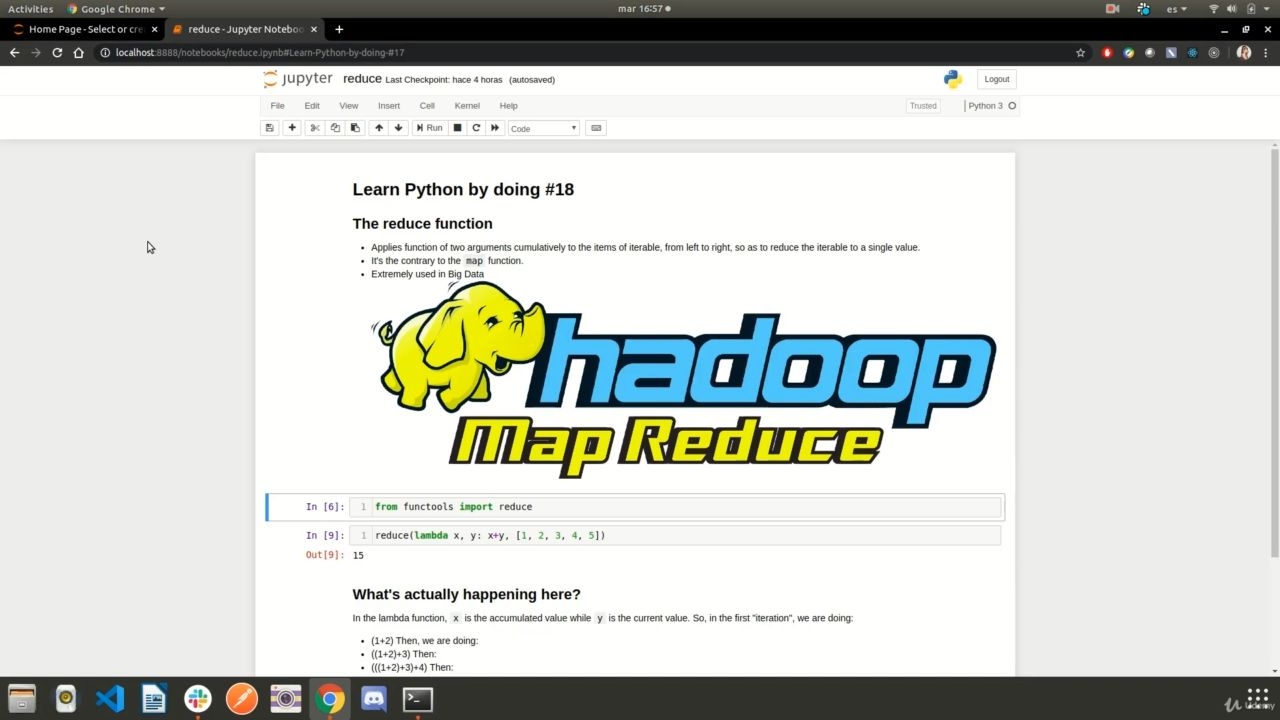Run the selected cell
1280x720 pixels.
(x=430, y=128)
